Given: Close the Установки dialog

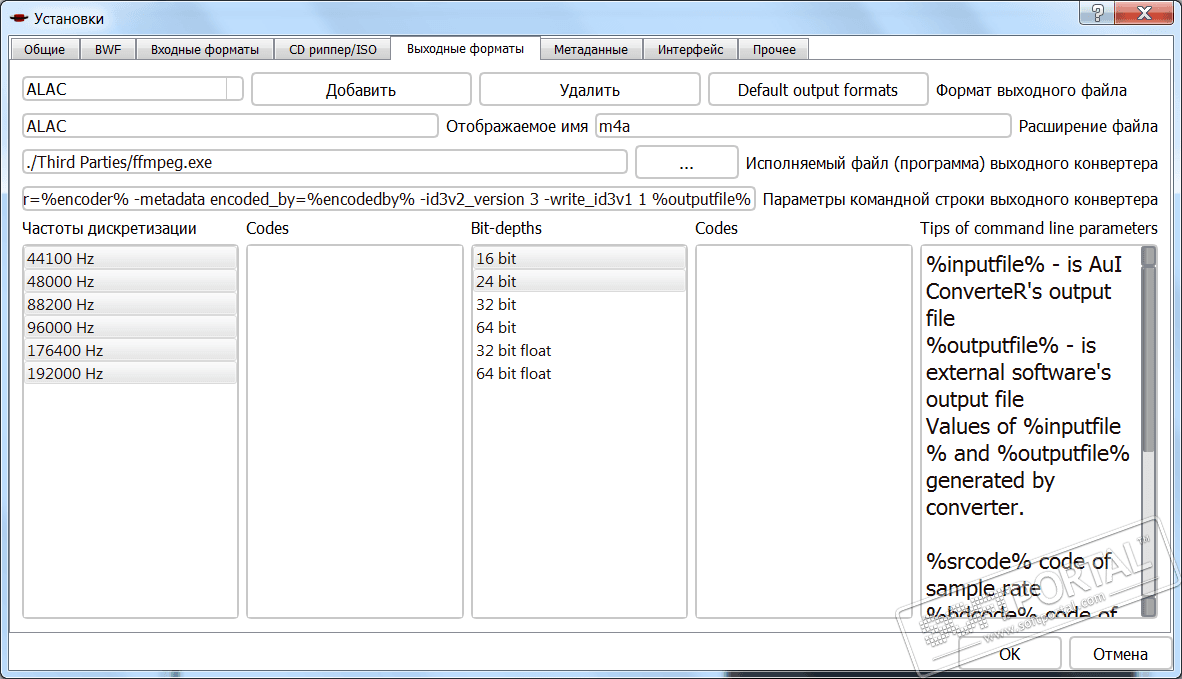Looking at the screenshot, I should tap(1144, 13).
